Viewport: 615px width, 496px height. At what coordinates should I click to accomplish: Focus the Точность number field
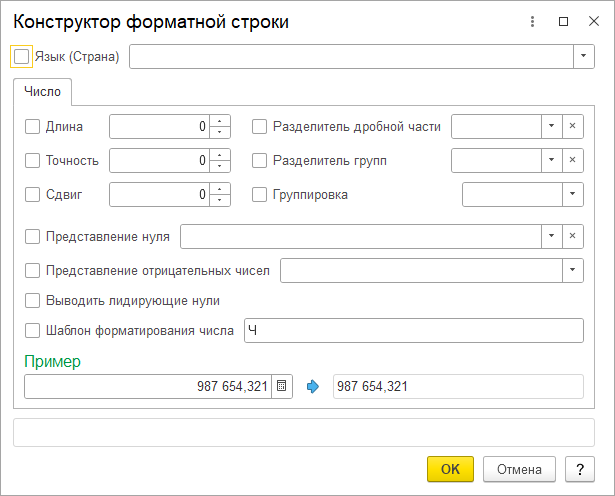pos(160,160)
